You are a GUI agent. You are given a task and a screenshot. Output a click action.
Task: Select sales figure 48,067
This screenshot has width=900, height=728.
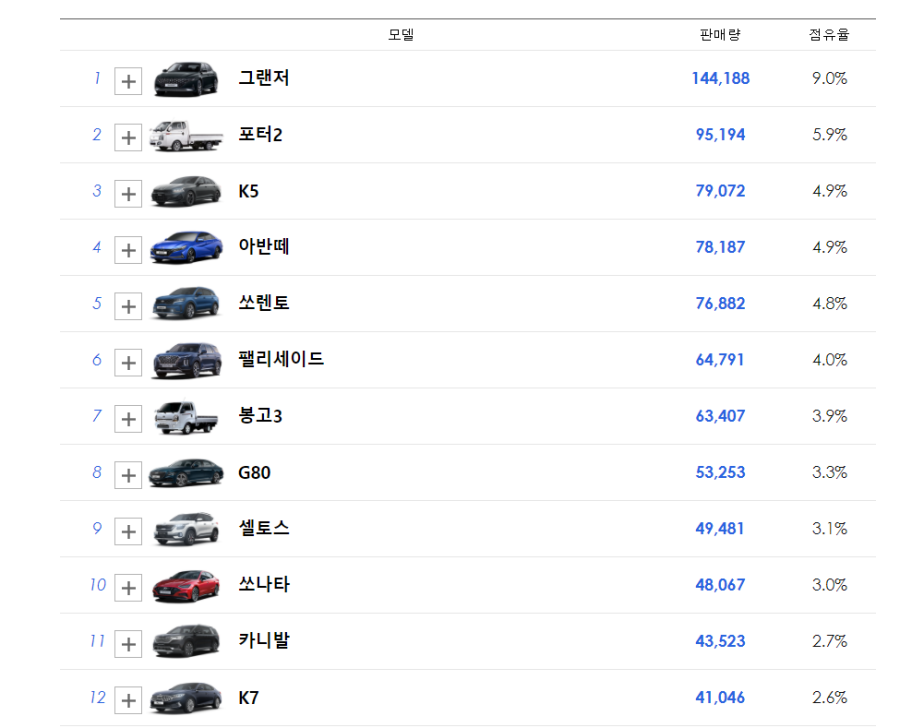point(720,584)
